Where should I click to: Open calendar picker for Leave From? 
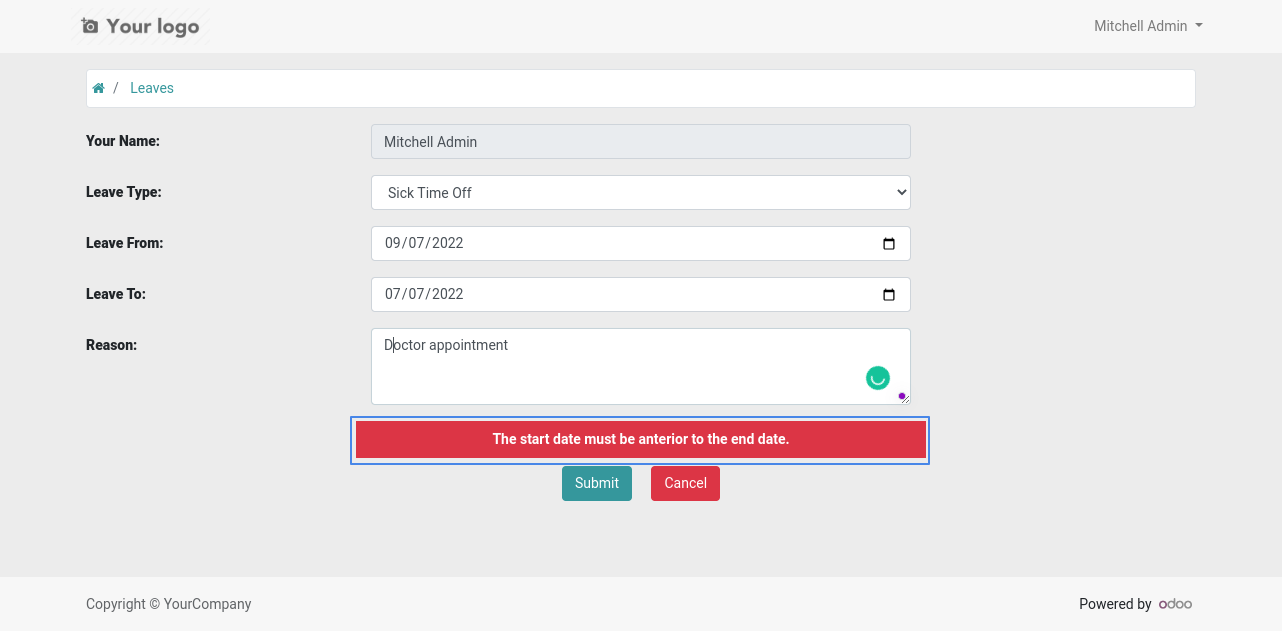point(889,243)
